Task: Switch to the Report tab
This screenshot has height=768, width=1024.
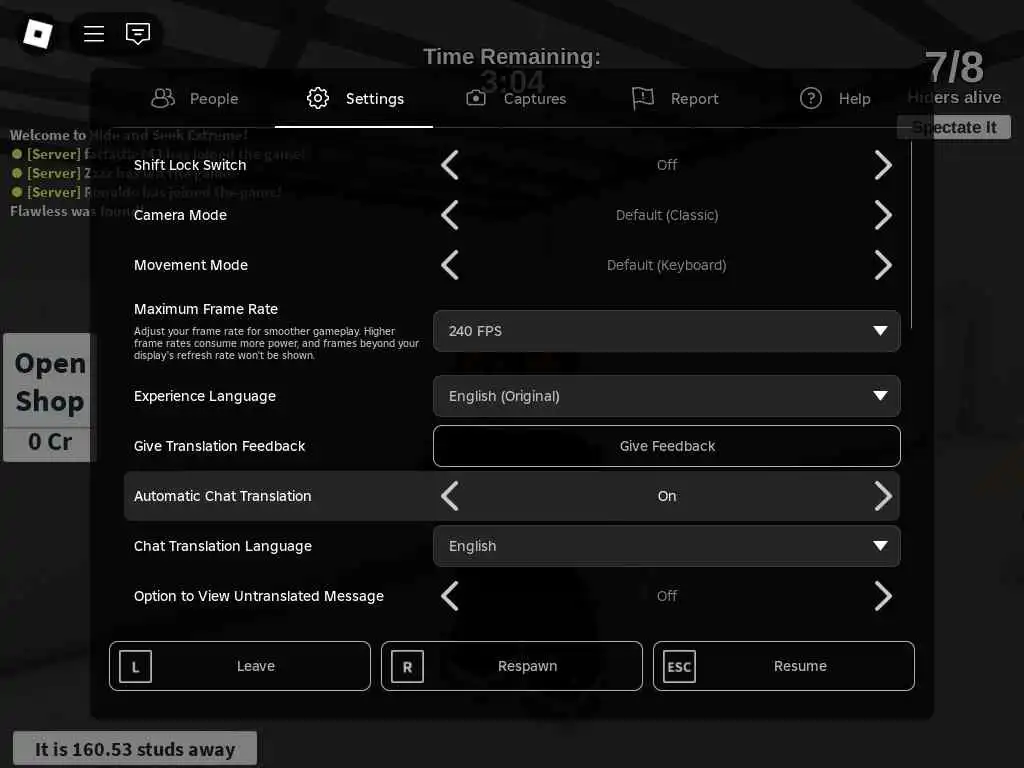Action: pos(675,99)
